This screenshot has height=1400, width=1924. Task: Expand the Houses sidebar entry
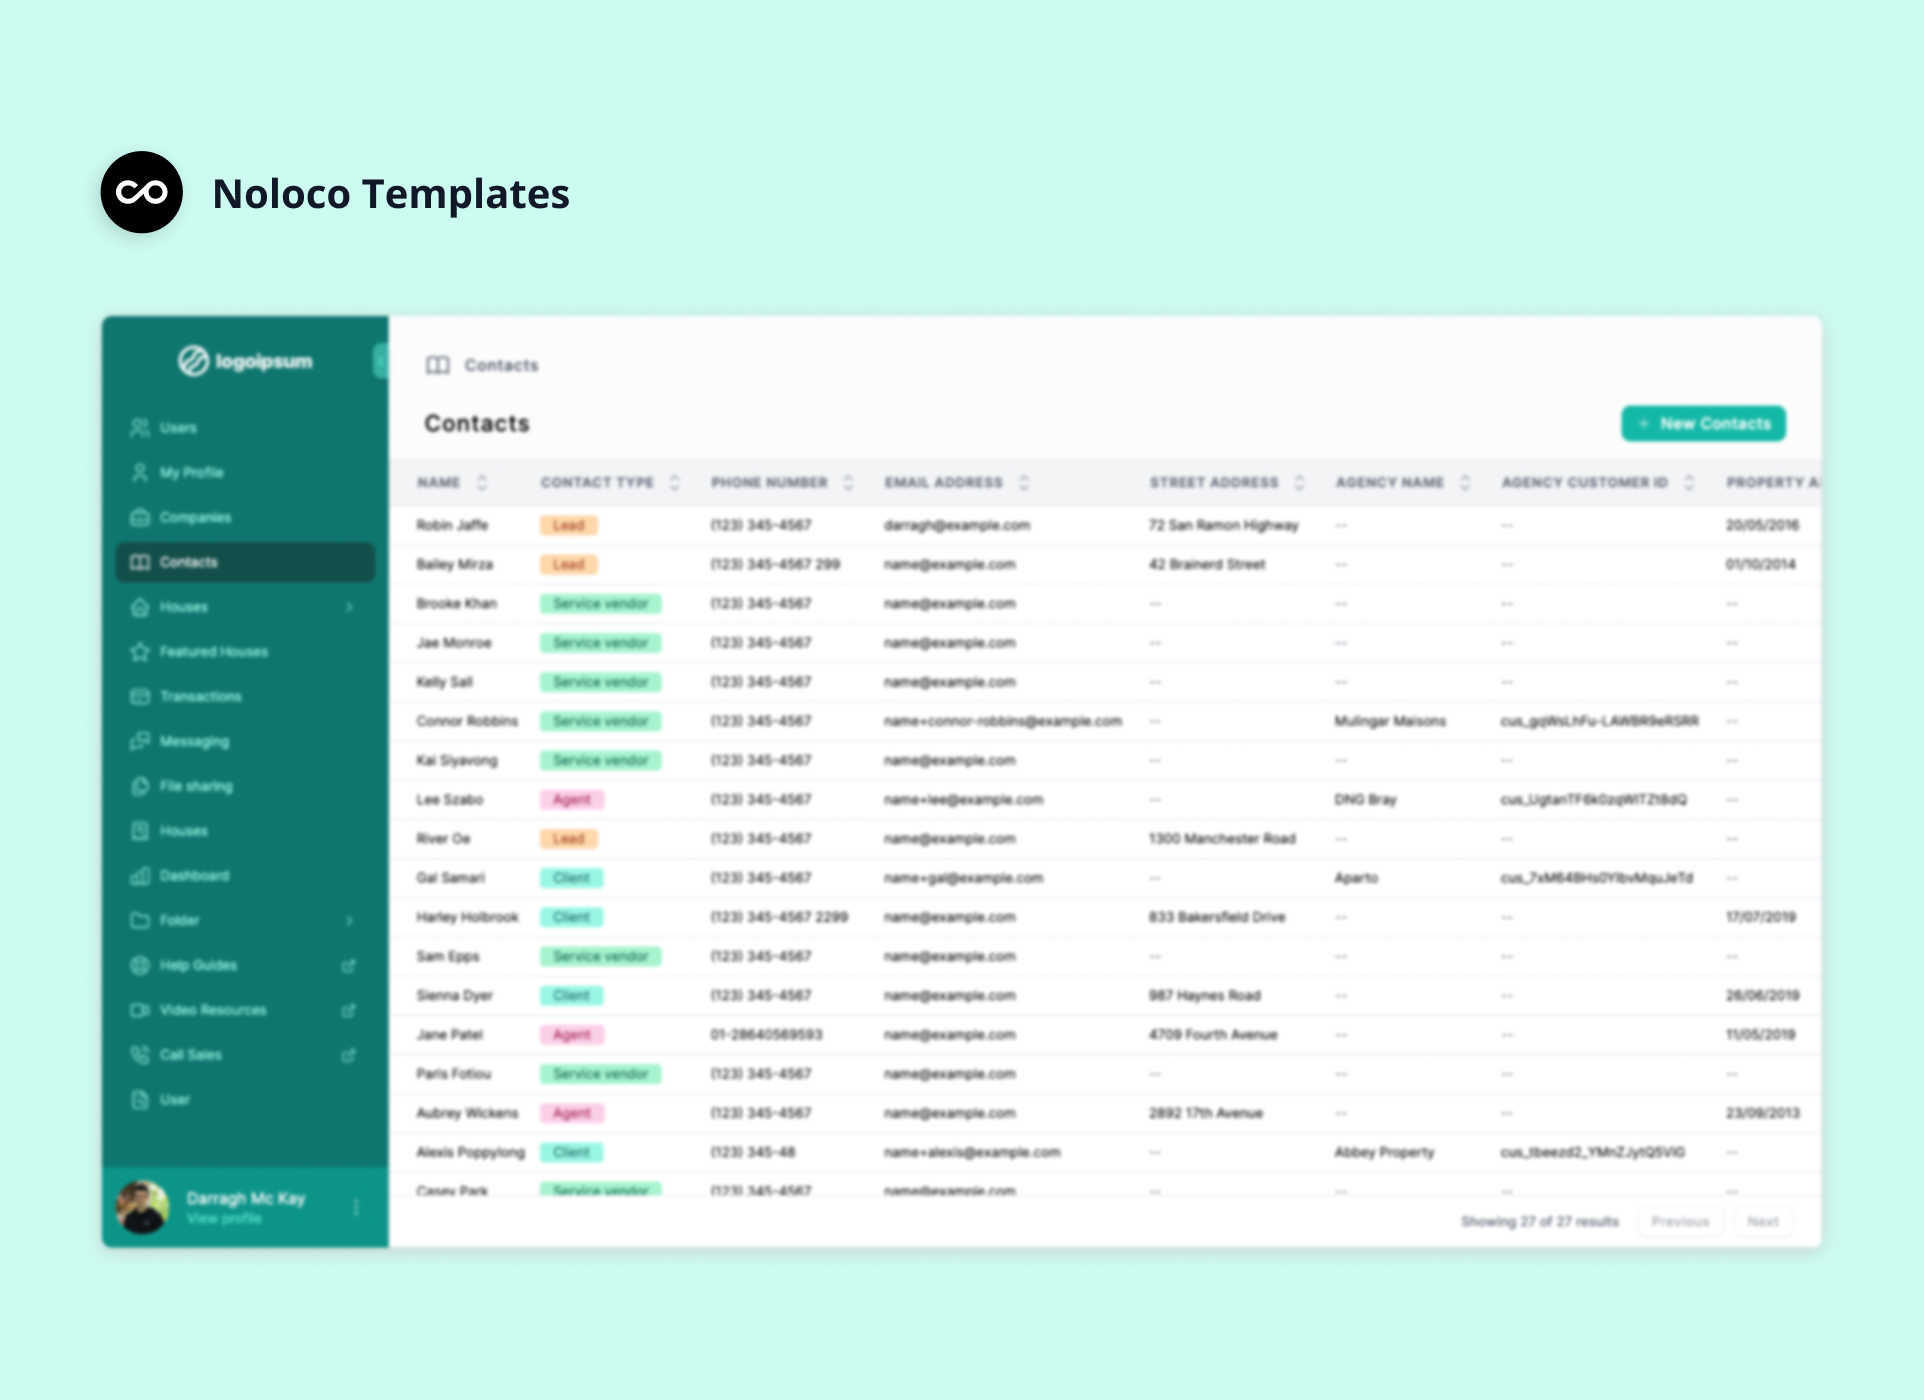point(350,606)
